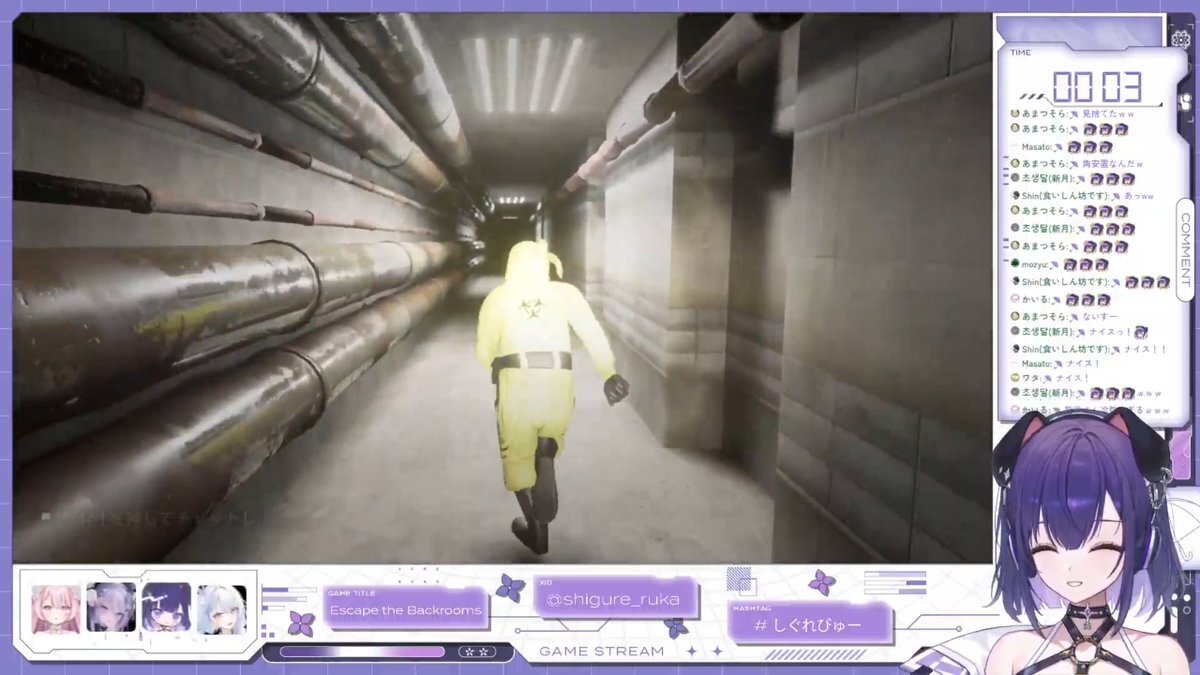Open the @shigure_ruka X ID handle

click(x=615, y=600)
